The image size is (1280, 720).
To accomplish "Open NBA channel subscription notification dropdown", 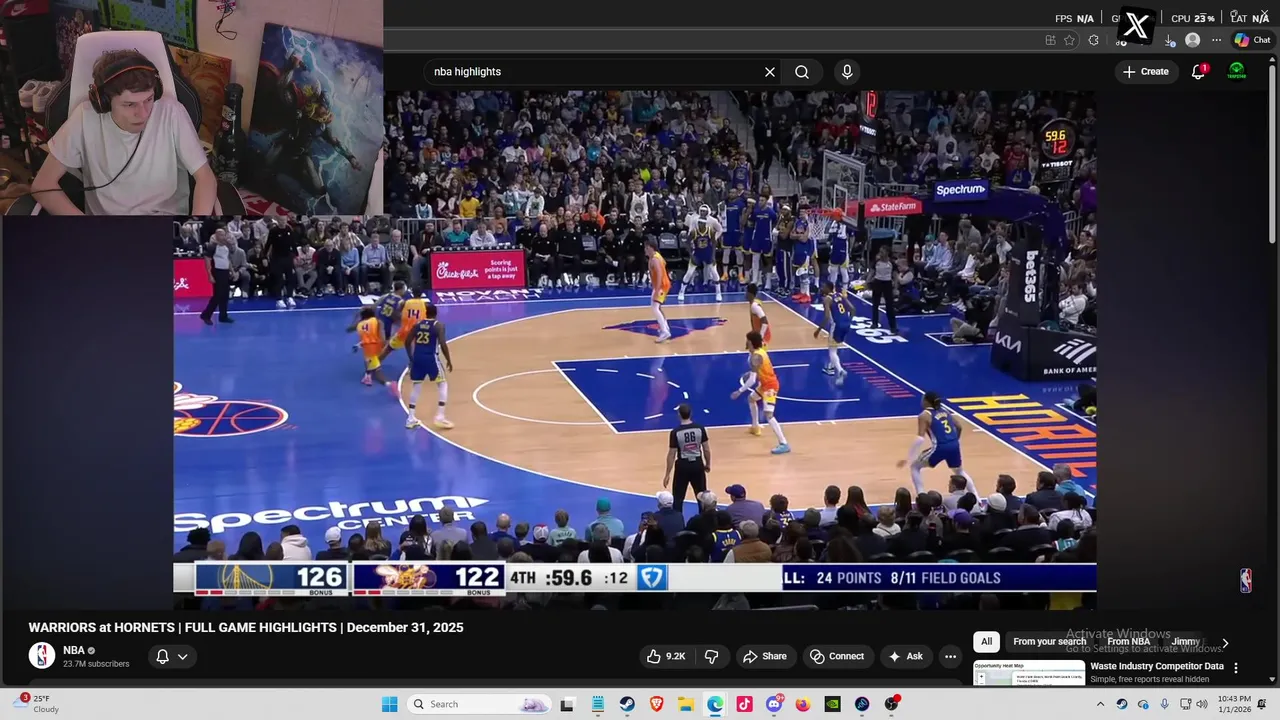I will coord(171,656).
